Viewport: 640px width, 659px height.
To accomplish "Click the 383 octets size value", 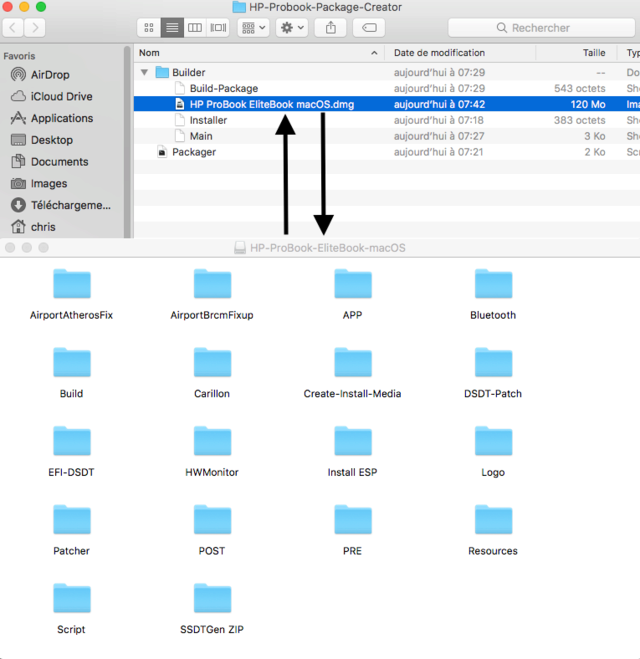I will [579, 120].
